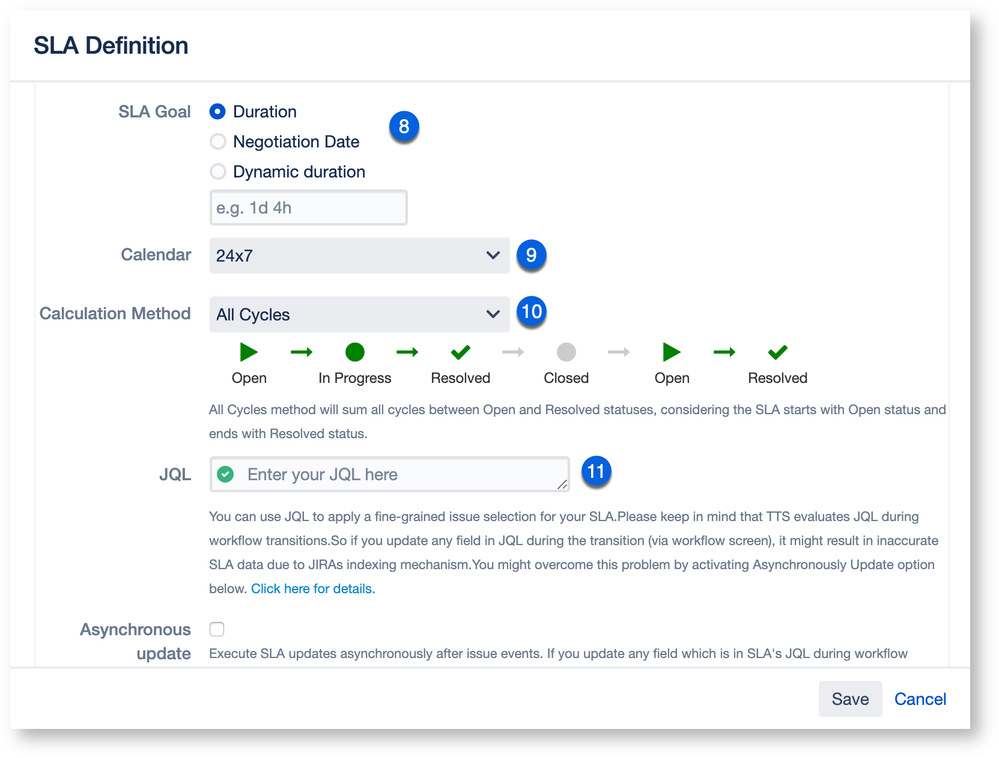Viewport: 999px width, 758px height.
Task: Click the duration field showing e.g. 1d 4h
Action: [308, 208]
